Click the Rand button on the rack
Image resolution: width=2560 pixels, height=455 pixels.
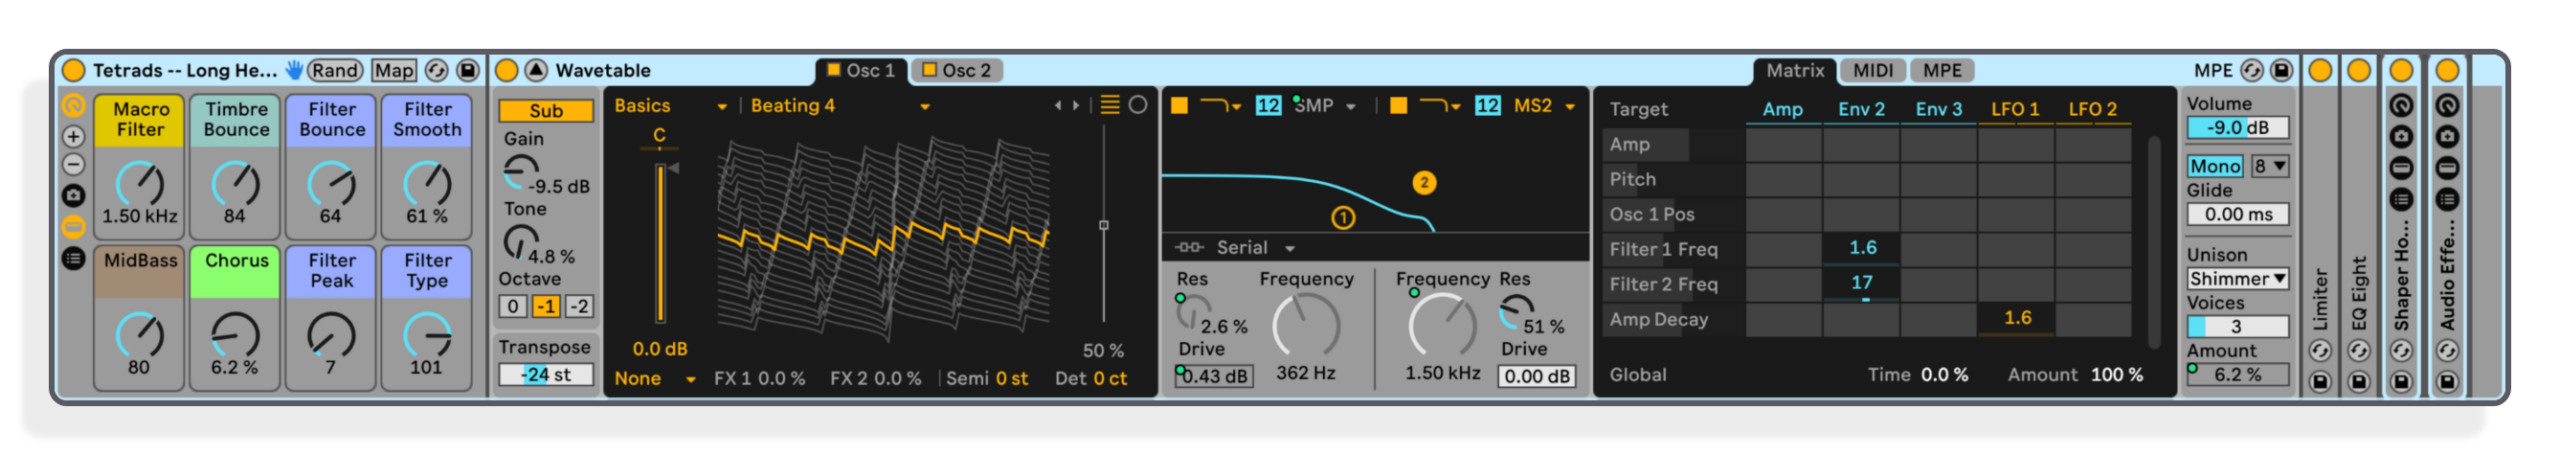coord(335,70)
